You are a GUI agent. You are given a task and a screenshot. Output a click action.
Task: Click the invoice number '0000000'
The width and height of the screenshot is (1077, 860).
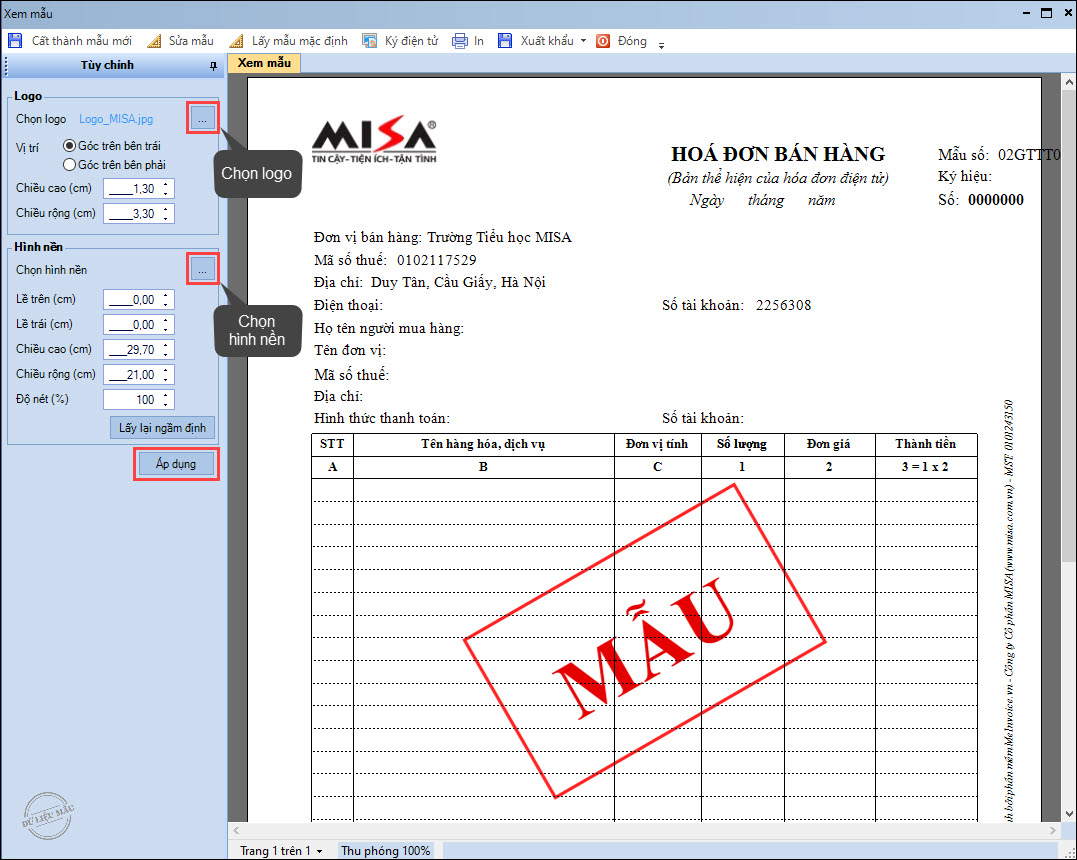point(996,200)
